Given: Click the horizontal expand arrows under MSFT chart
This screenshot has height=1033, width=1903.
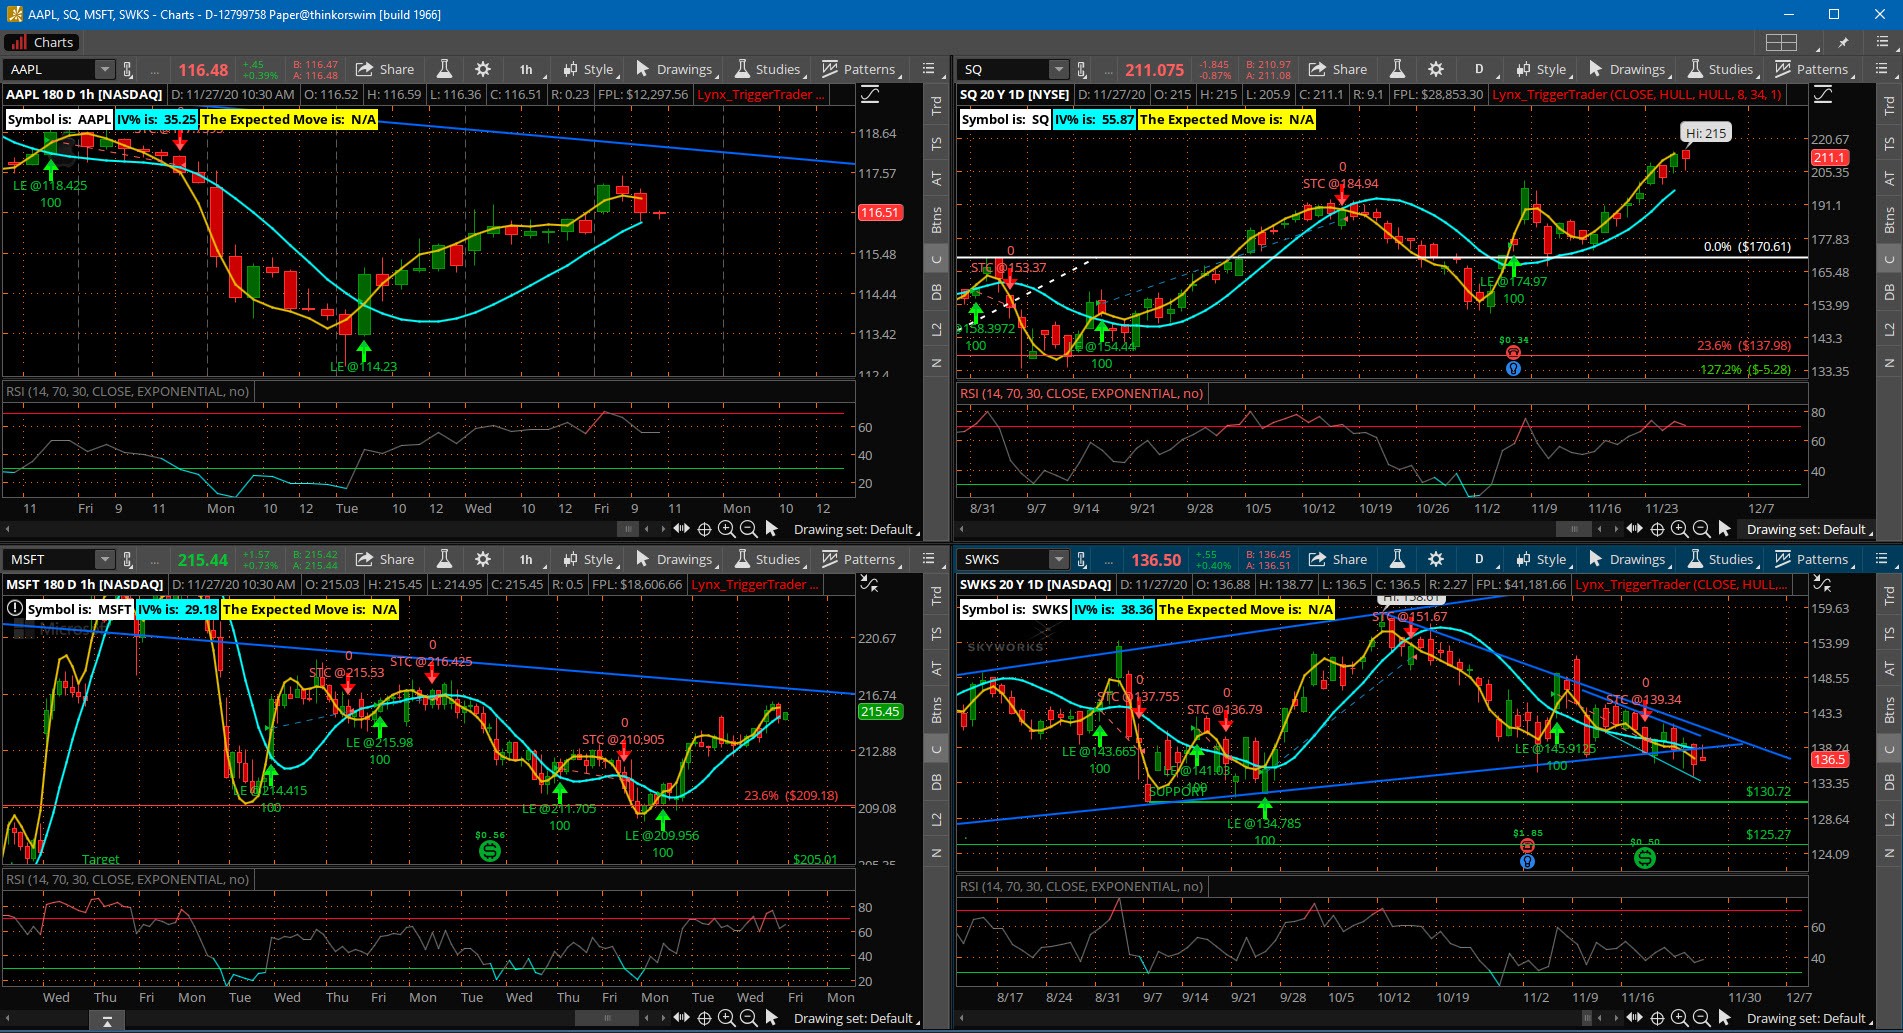Looking at the screenshot, I should click(x=681, y=1018).
